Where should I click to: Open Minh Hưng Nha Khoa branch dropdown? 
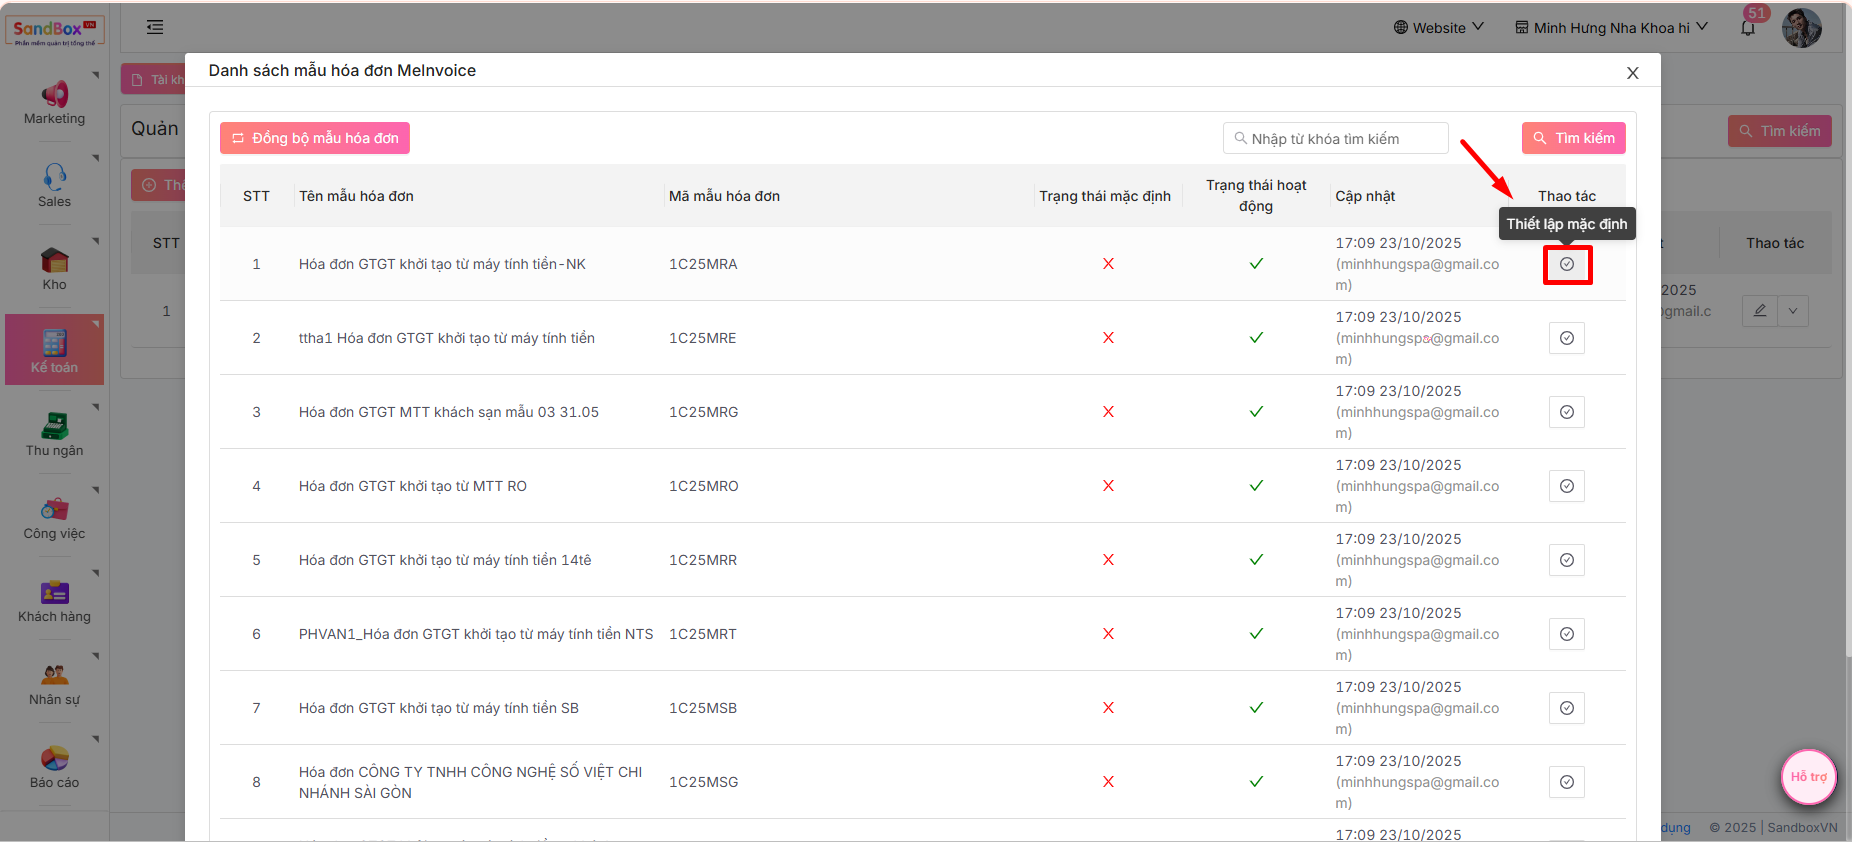(1610, 28)
